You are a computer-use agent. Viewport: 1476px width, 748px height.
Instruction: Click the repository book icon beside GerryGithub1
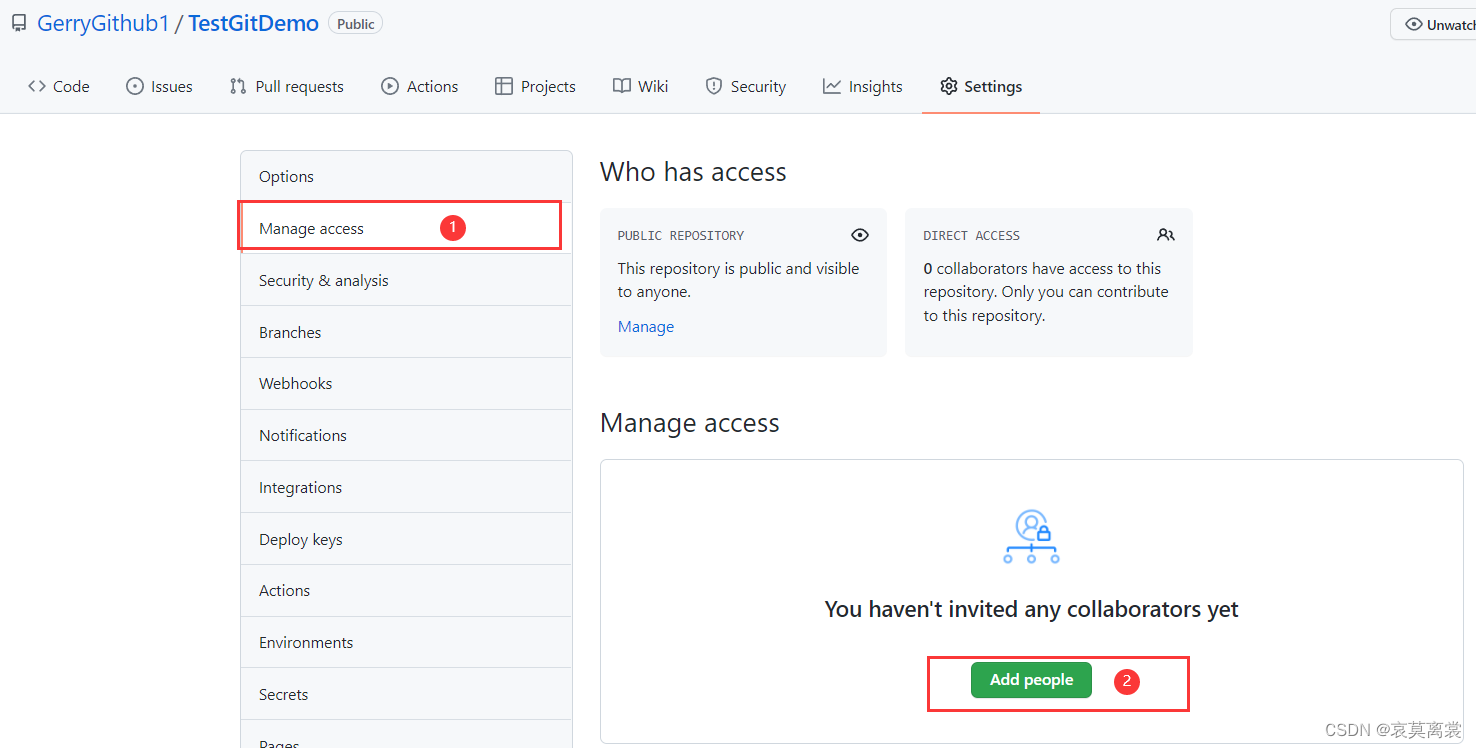pos(19,23)
